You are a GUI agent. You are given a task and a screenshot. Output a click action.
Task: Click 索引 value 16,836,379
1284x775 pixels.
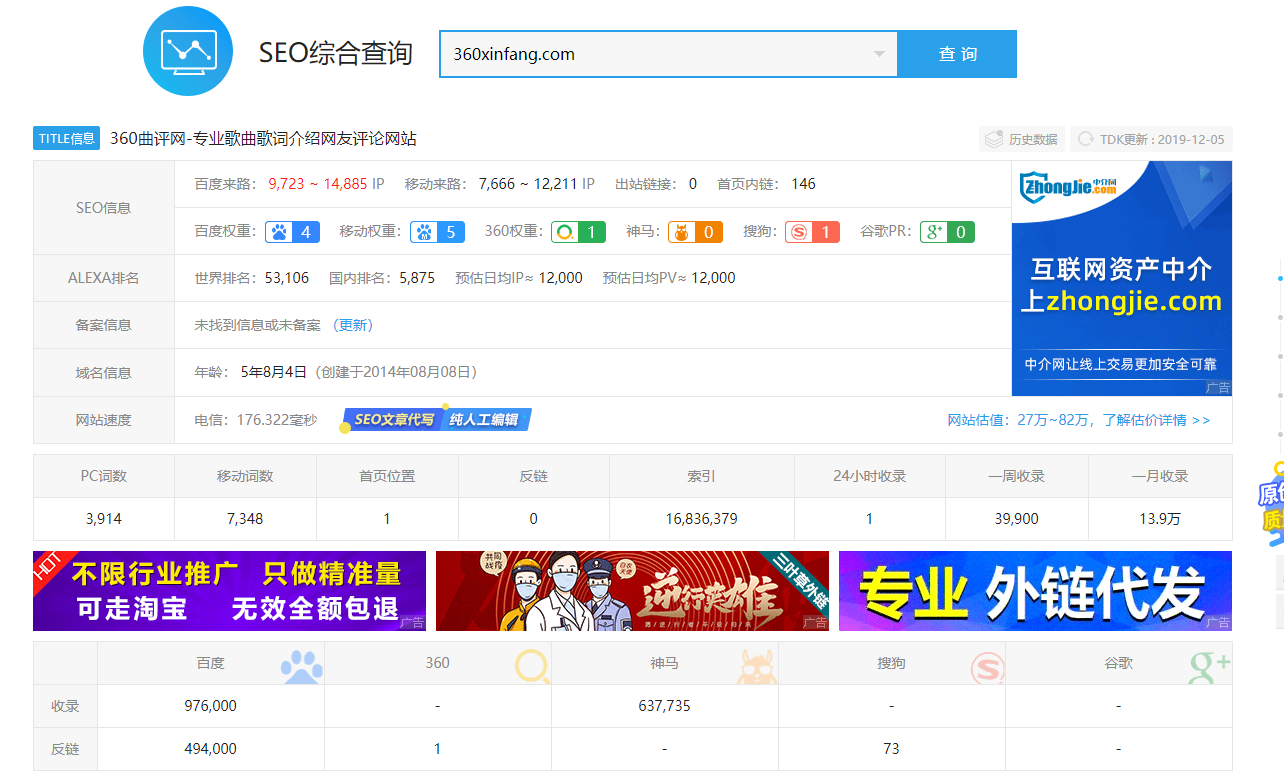701,519
